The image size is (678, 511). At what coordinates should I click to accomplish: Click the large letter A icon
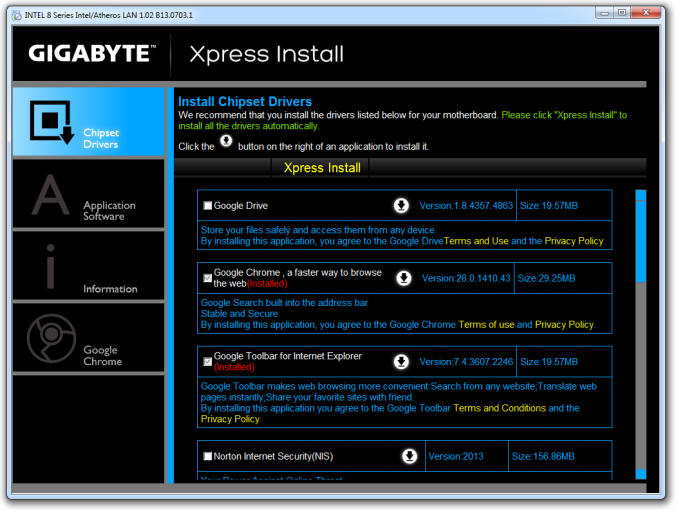click(x=51, y=195)
